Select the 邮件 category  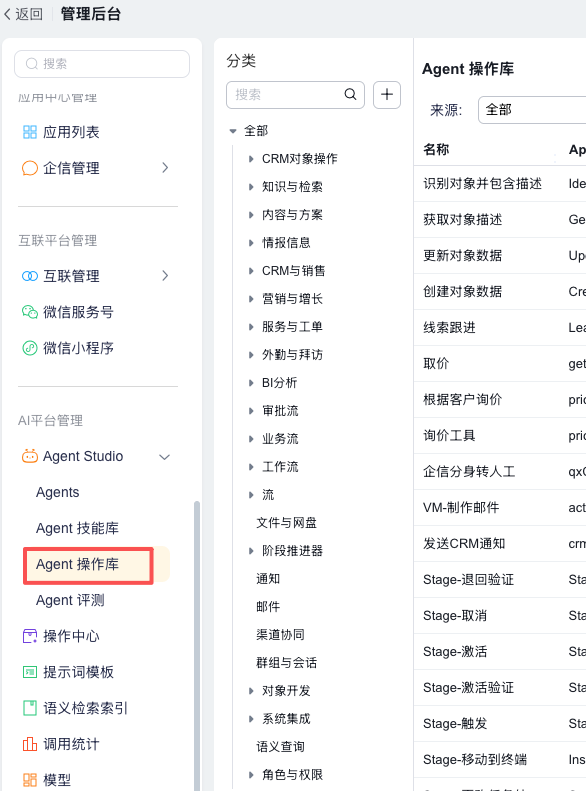click(x=268, y=607)
